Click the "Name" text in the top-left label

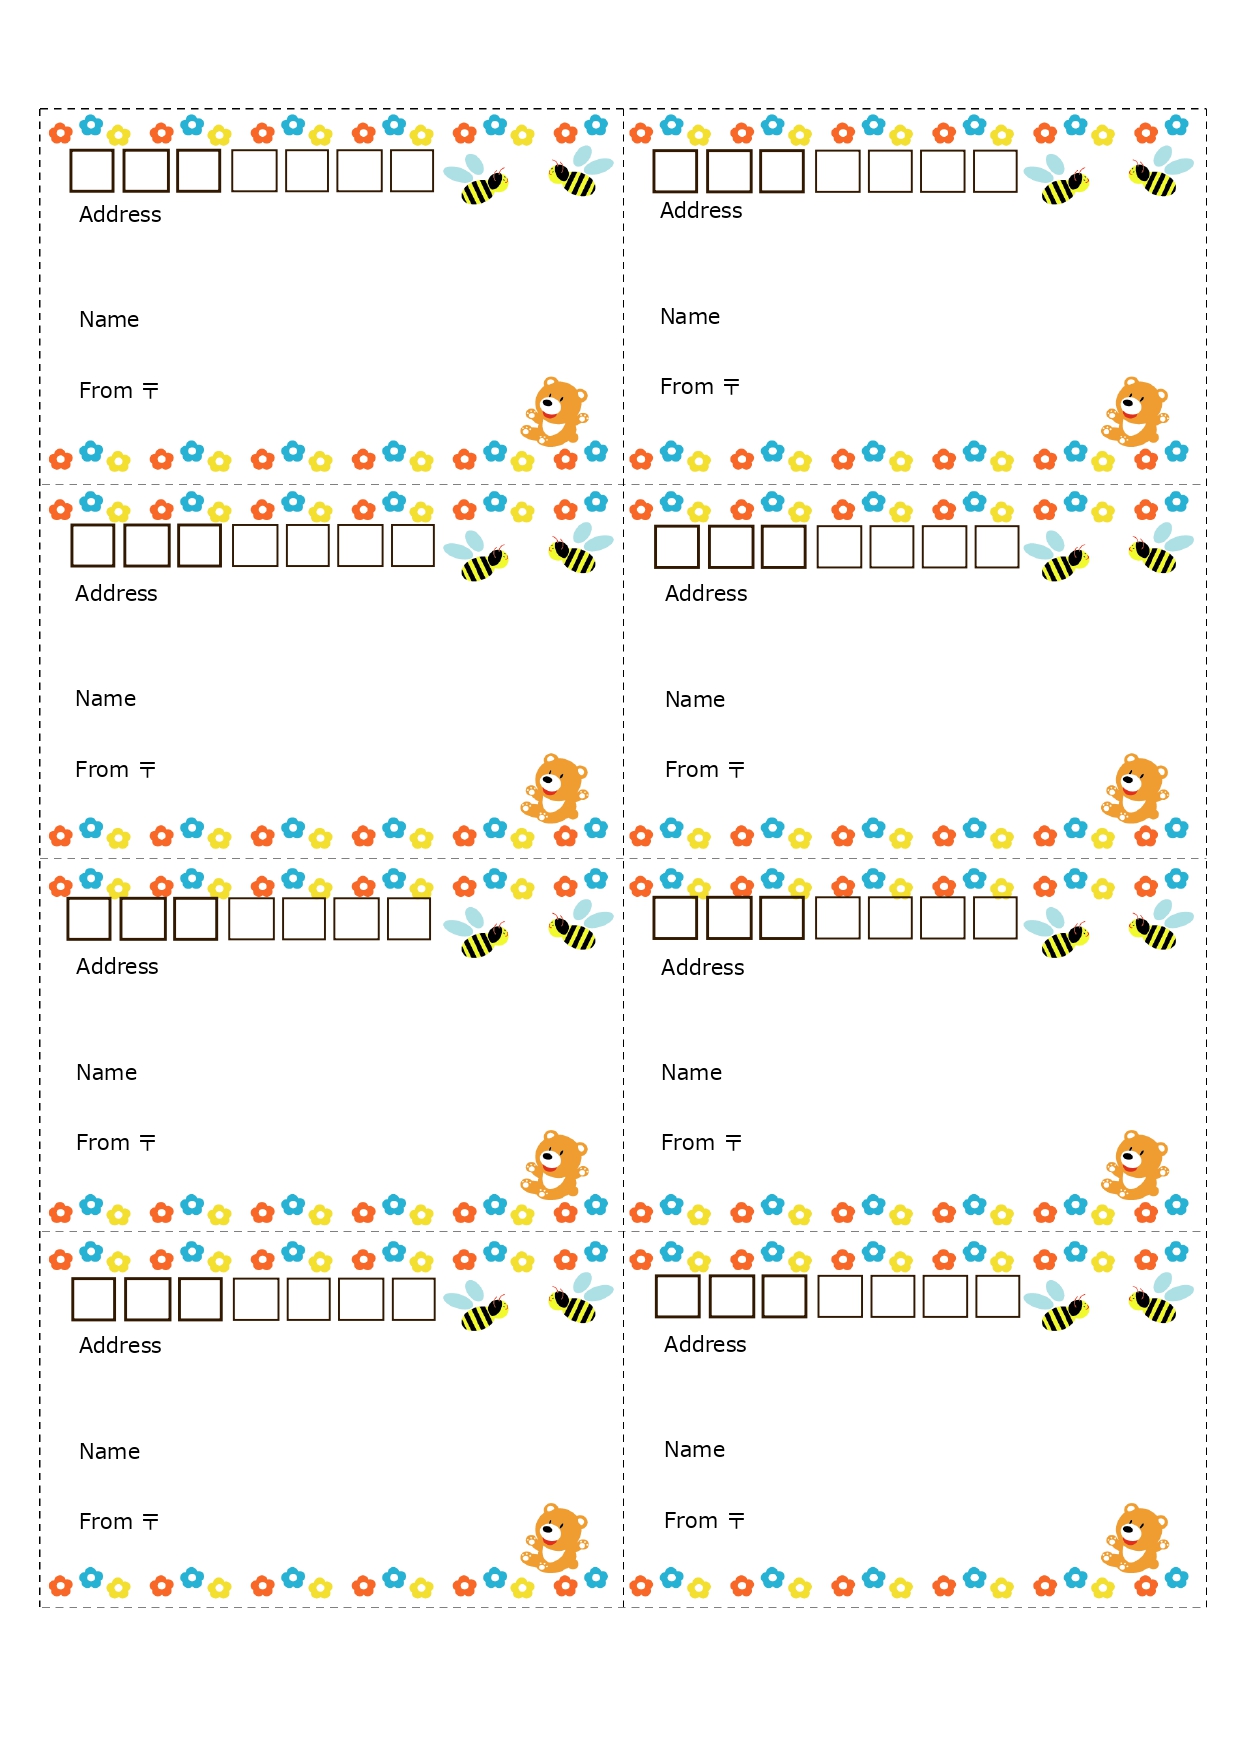109,320
